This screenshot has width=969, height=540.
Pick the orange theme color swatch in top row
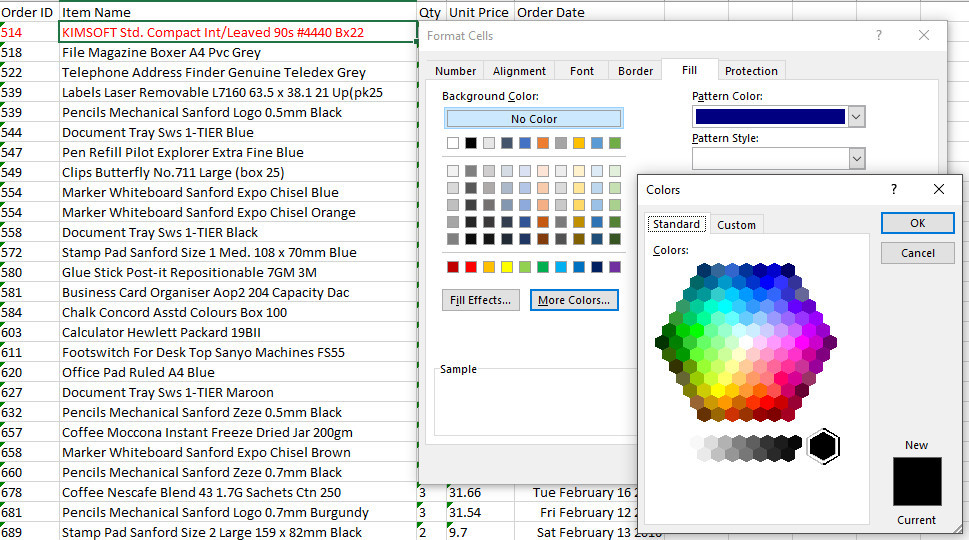coord(543,143)
